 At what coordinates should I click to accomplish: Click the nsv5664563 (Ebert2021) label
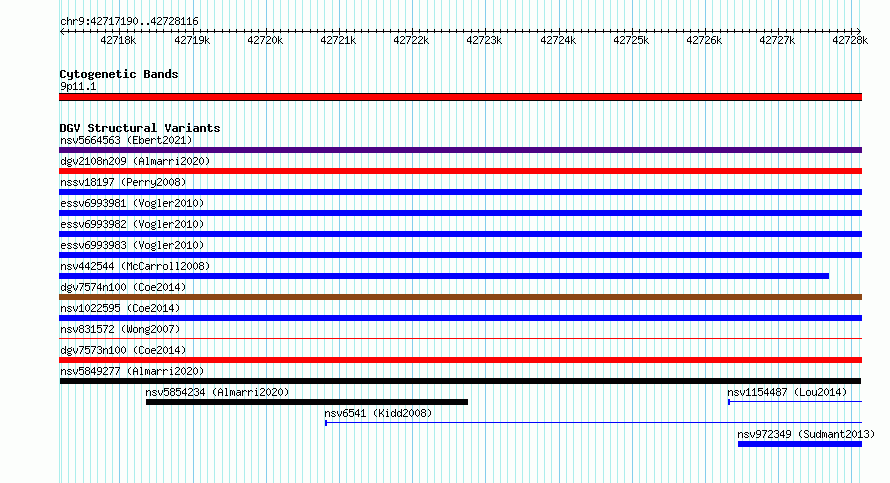126,140
